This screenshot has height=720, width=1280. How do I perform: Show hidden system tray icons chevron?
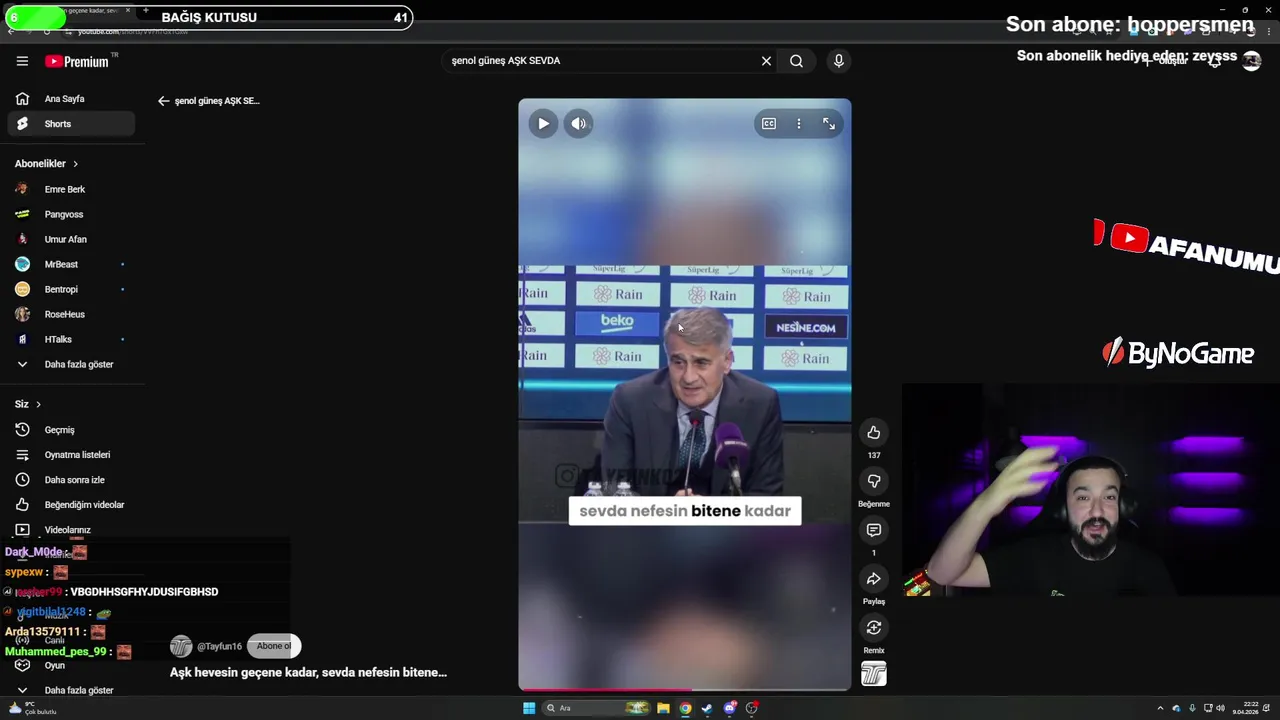(x=1160, y=708)
